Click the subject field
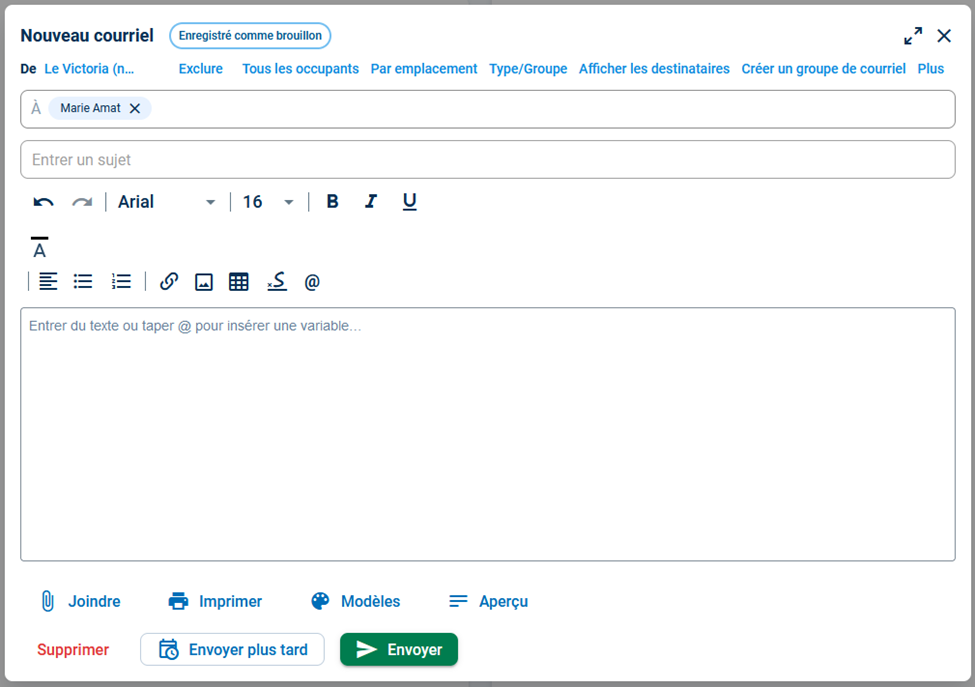The image size is (975, 687). [x=488, y=160]
